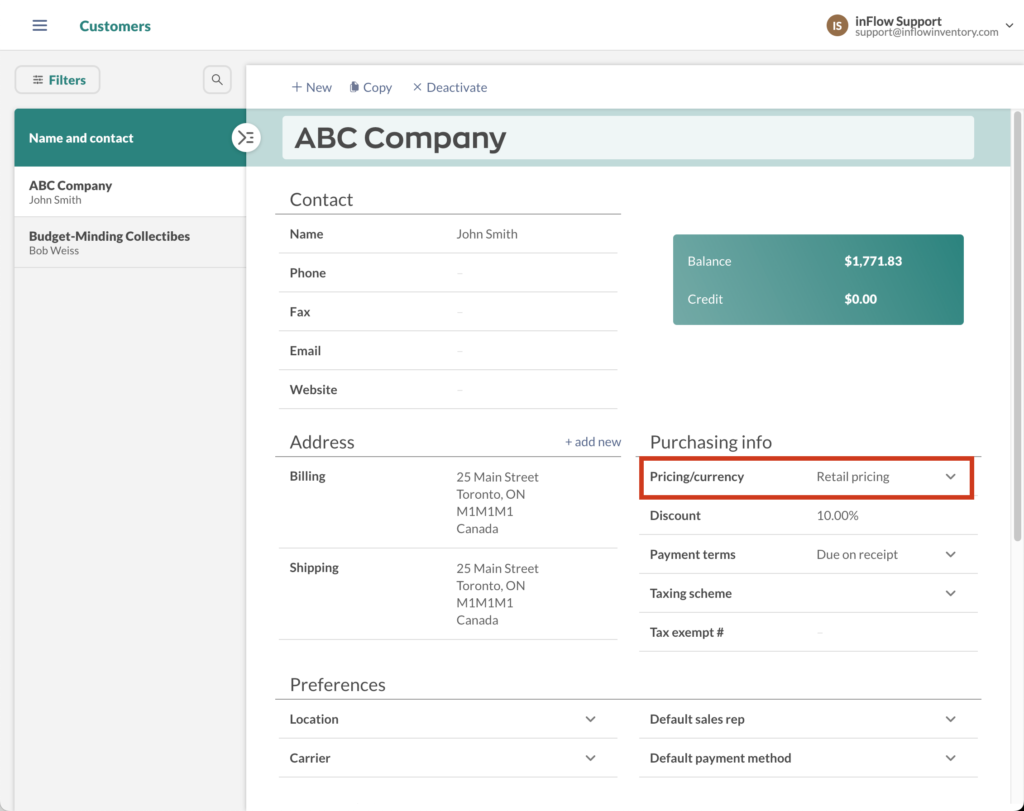Expand the Location preference dropdown

(589, 719)
